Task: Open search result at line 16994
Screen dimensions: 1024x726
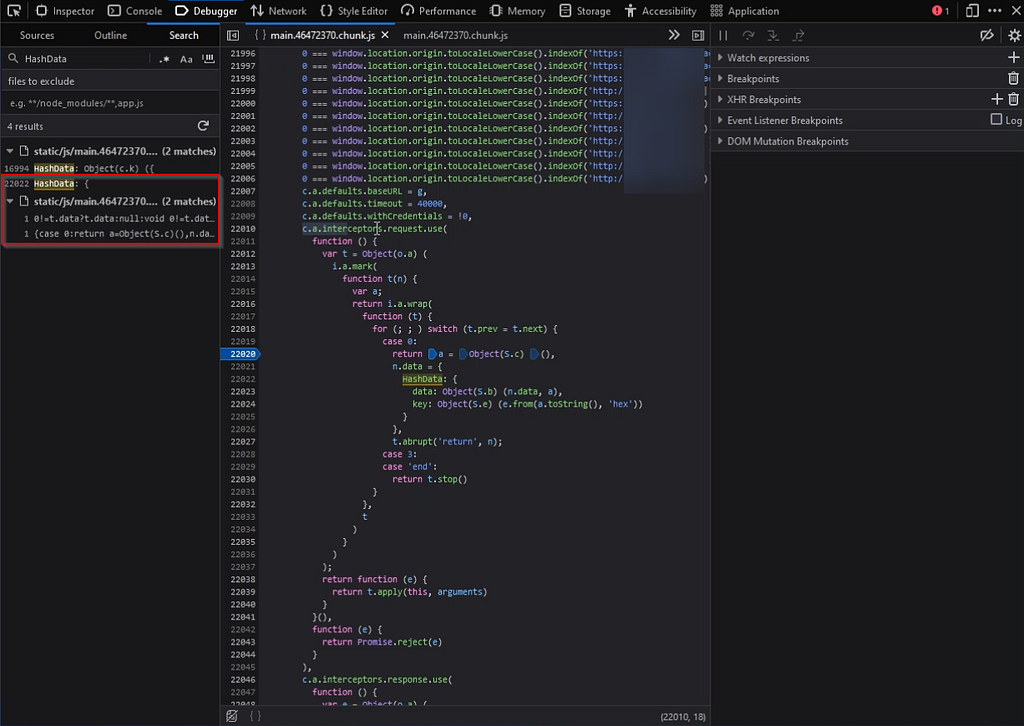Action: click(x=110, y=168)
